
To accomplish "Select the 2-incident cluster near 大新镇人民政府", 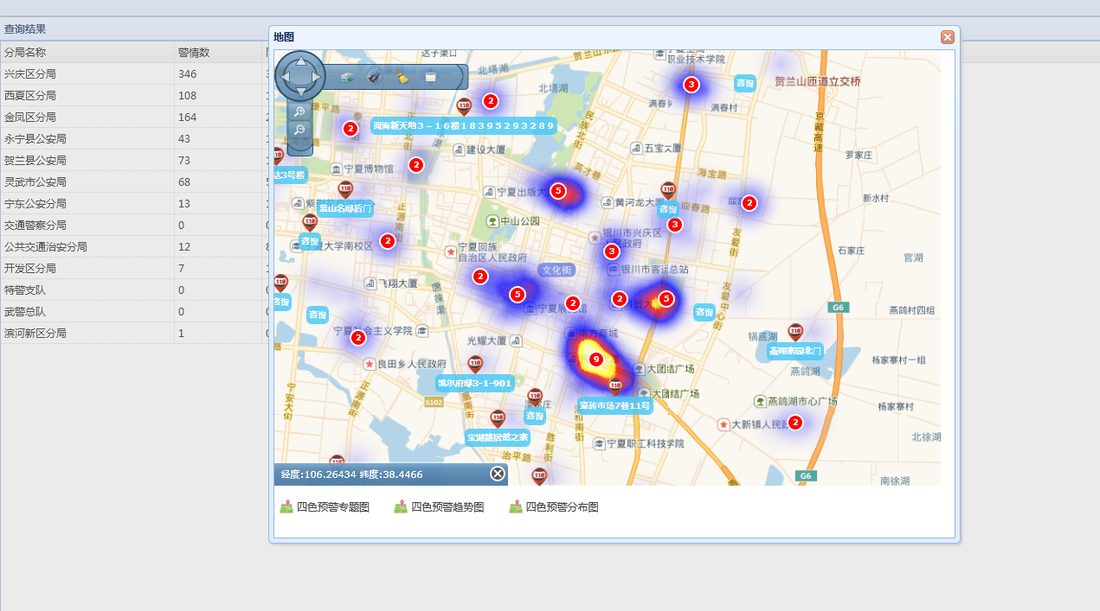I will [x=795, y=422].
